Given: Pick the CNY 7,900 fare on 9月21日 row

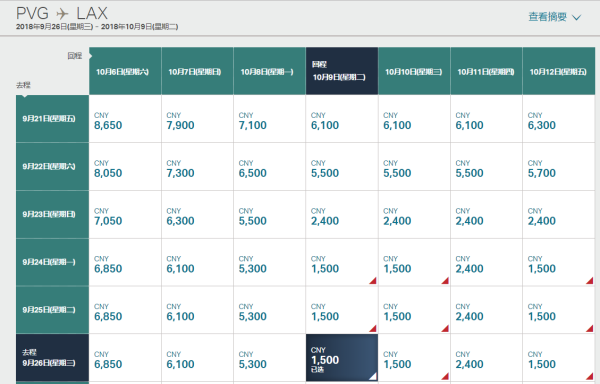Looking at the screenshot, I should tap(197, 119).
